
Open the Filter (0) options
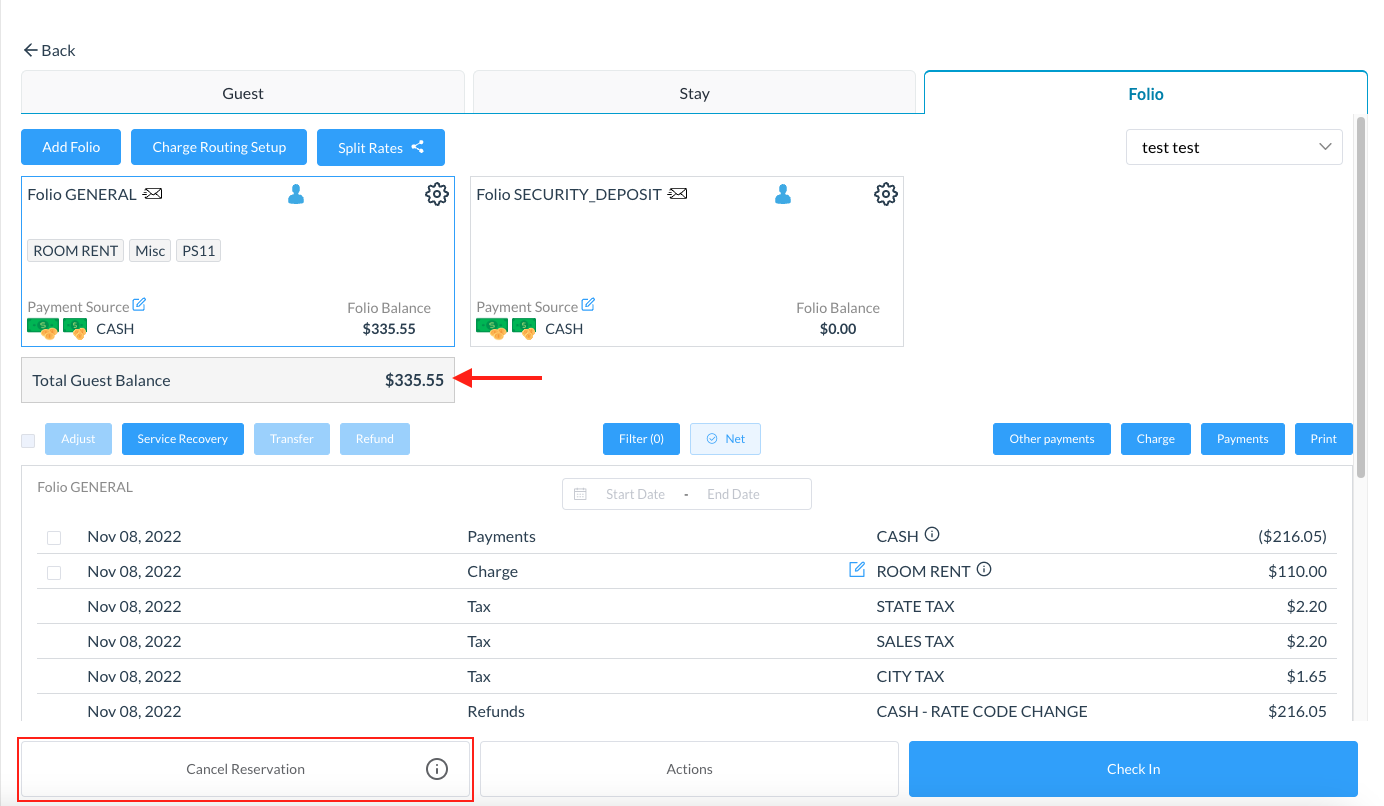(641, 439)
